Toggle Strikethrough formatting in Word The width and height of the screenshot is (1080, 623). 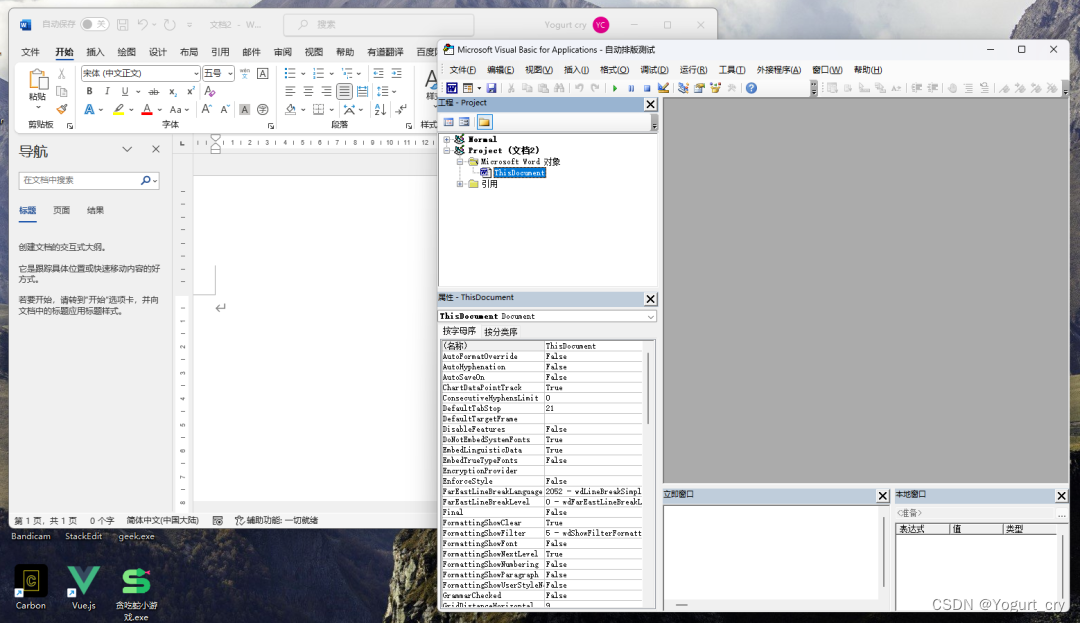pos(154,92)
